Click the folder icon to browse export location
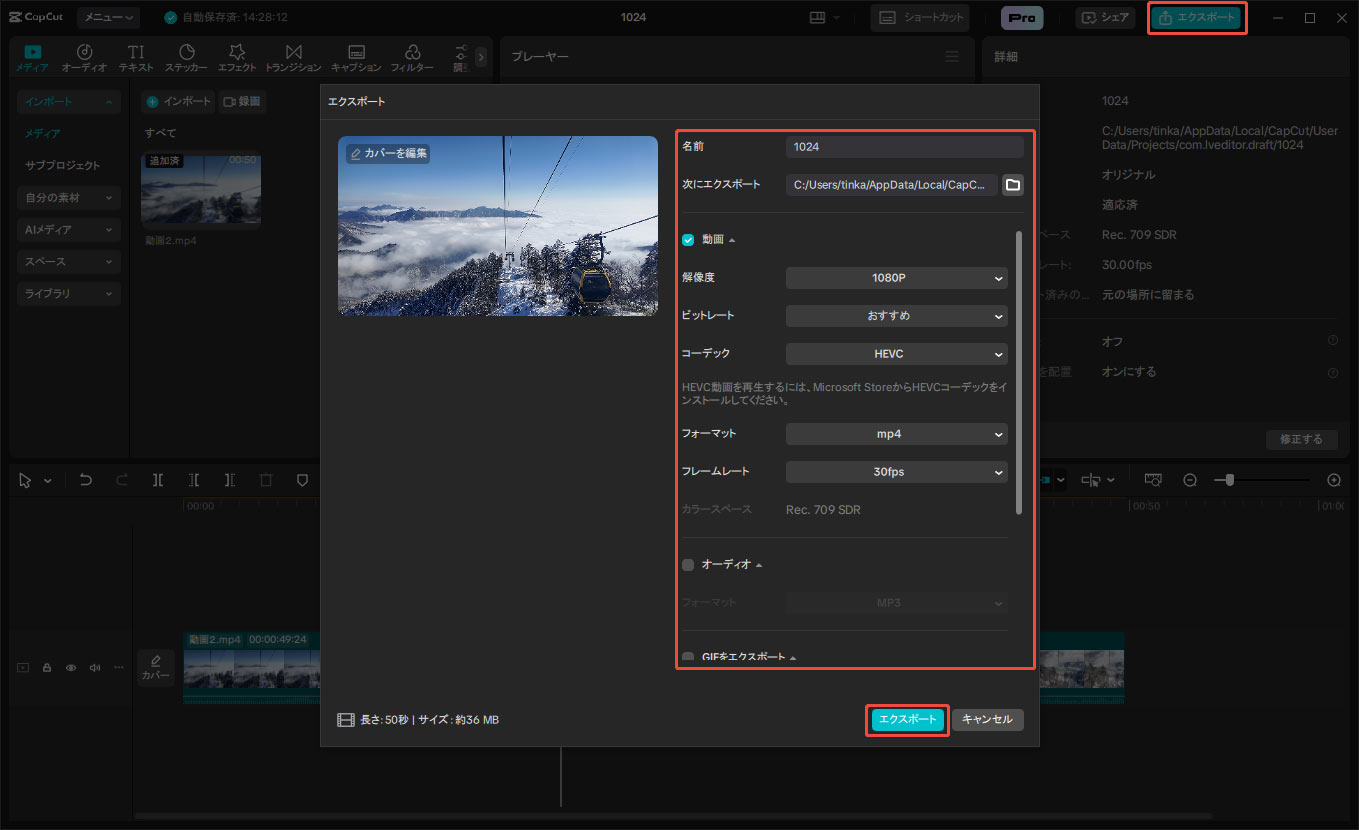 coord(1012,184)
